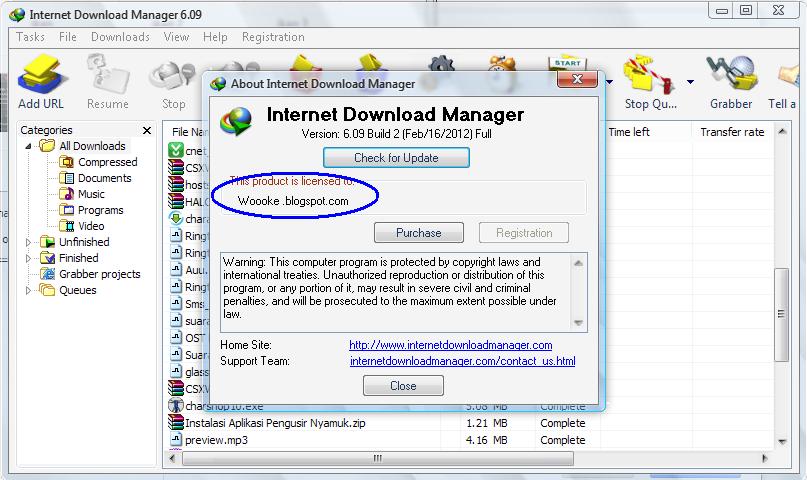
Task: Click the Pengusir Nyamuk zip archive icon
Action: pyautogui.click(x=176, y=423)
